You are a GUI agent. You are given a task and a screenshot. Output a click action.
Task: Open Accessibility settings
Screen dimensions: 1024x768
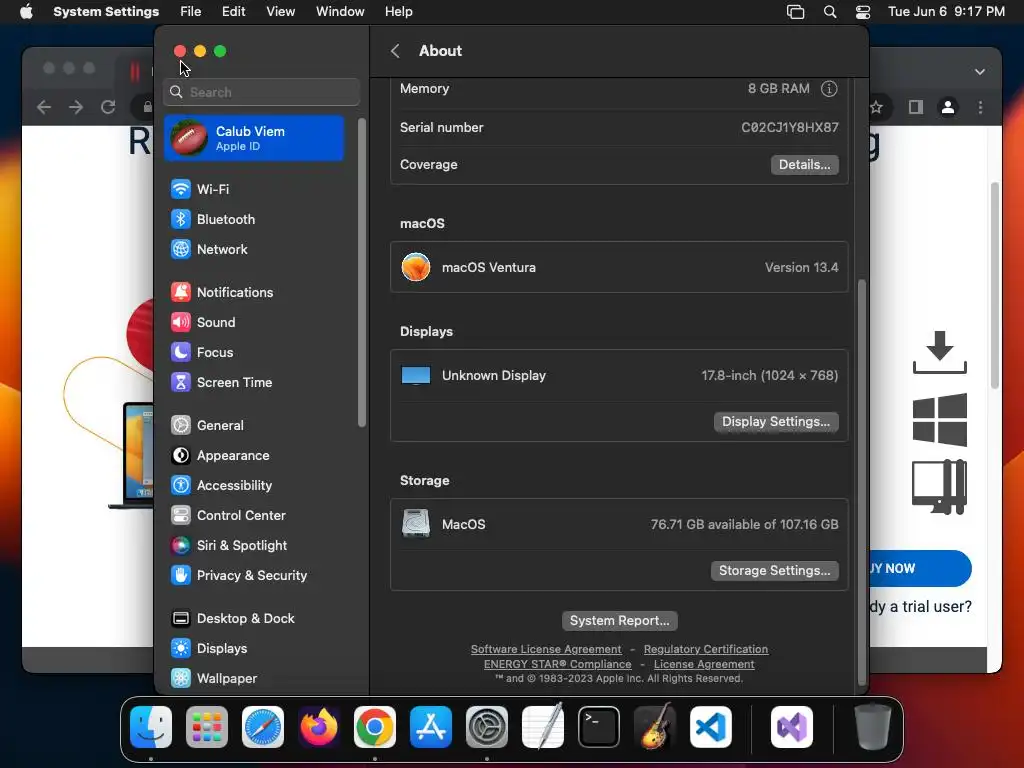(222, 486)
